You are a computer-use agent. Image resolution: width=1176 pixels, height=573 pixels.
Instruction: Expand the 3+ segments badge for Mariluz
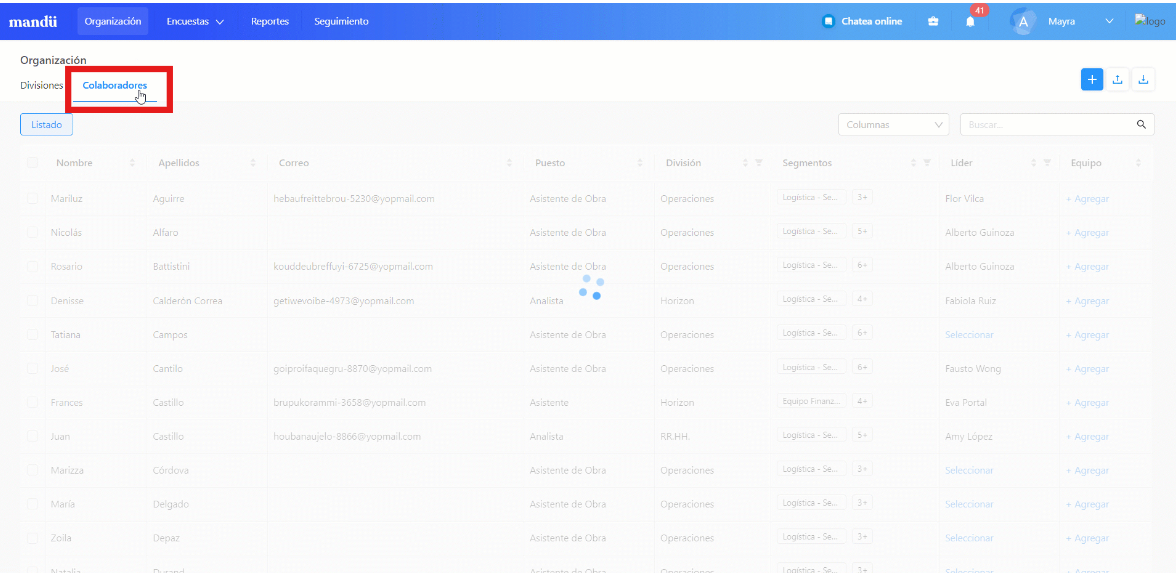[x=862, y=197]
